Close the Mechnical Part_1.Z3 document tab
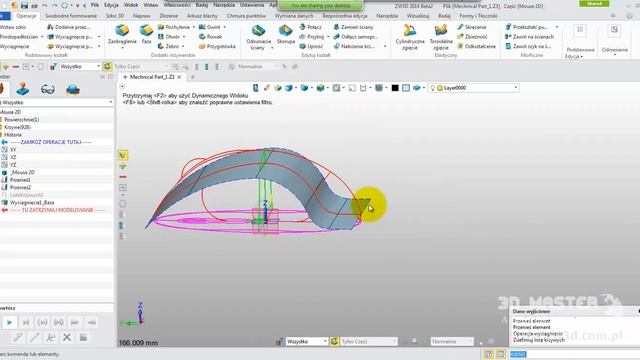This screenshot has height=360, width=640. click(179, 77)
